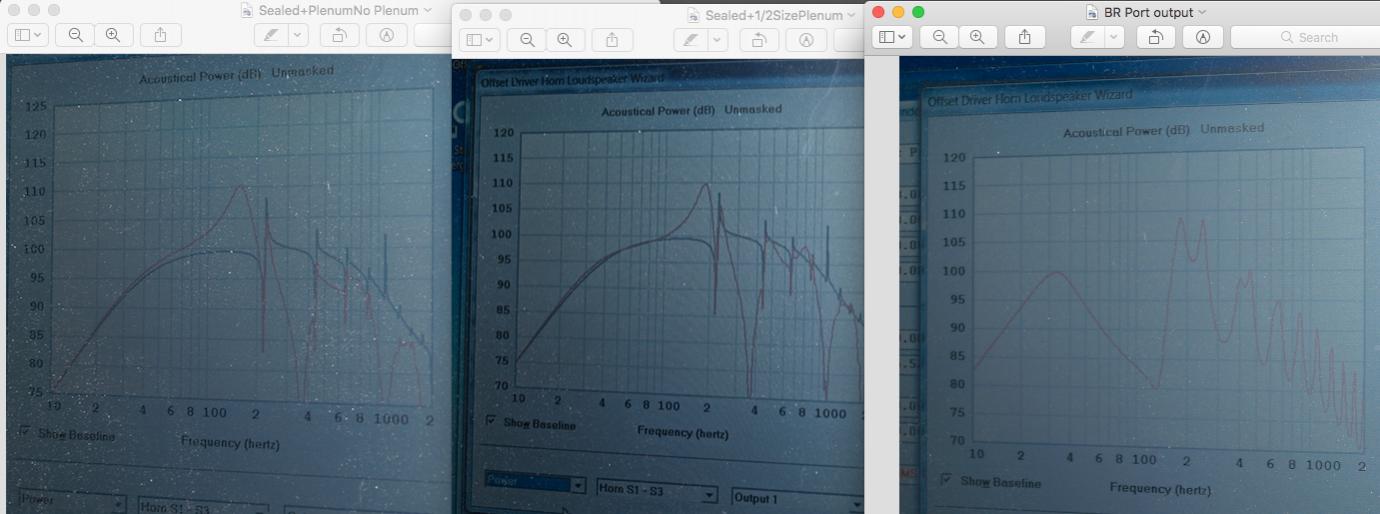This screenshot has height=514, width=1380.
Task: Share the Sealed+1/2SizePlenum image
Action: tap(613, 40)
